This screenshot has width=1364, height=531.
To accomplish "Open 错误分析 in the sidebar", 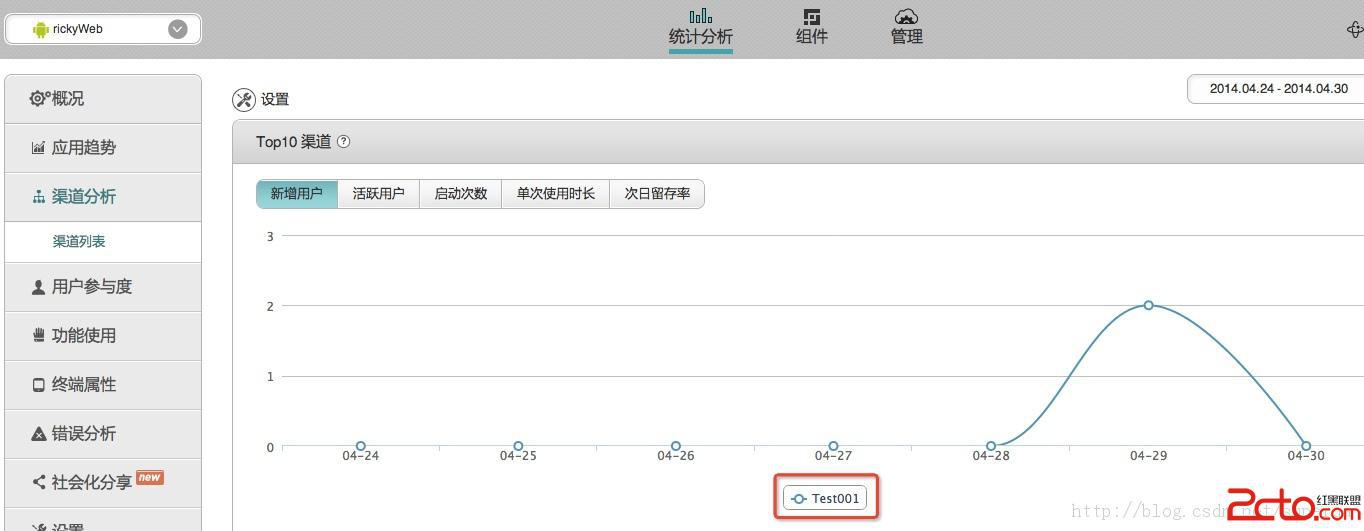I will [x=103, y=433].
